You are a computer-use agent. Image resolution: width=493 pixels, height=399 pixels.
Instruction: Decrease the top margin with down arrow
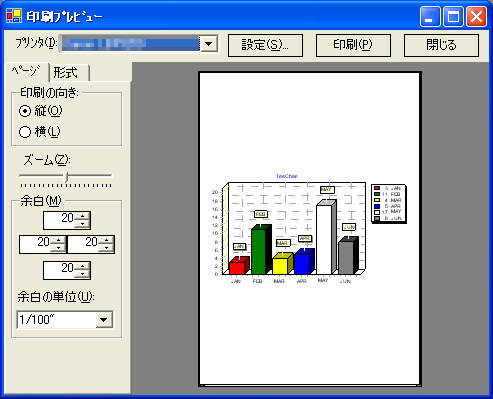pyautogui.click(x=82, y=224)
